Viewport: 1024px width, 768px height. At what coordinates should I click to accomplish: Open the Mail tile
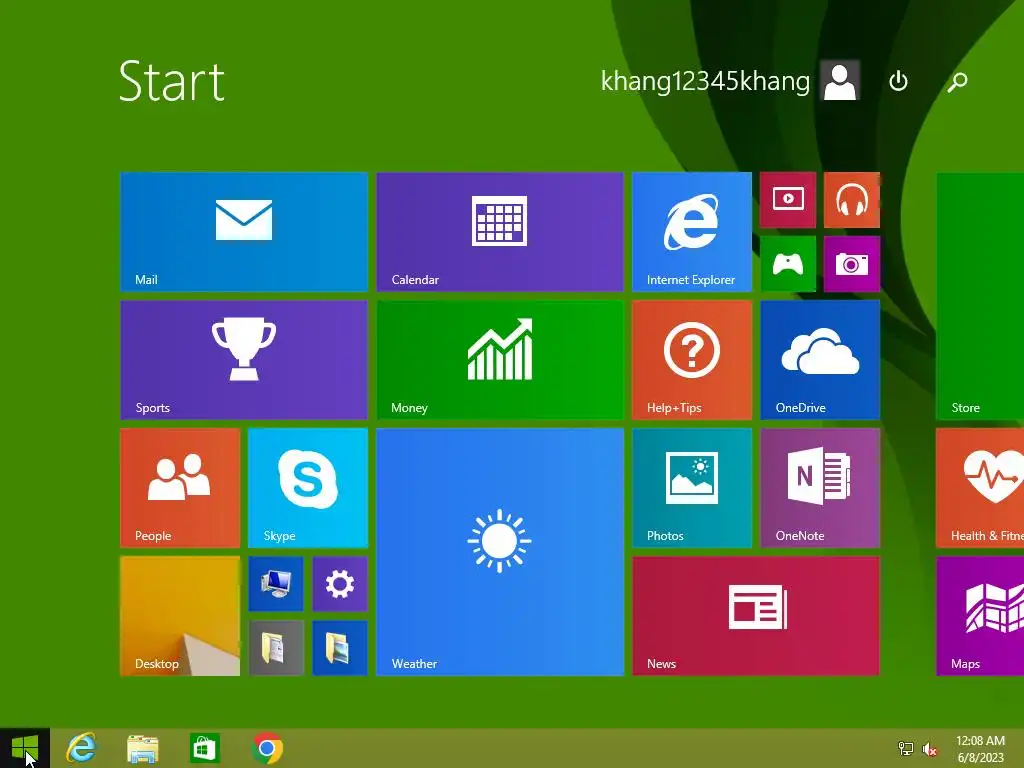pyautogui.click(x=244, y=232)
